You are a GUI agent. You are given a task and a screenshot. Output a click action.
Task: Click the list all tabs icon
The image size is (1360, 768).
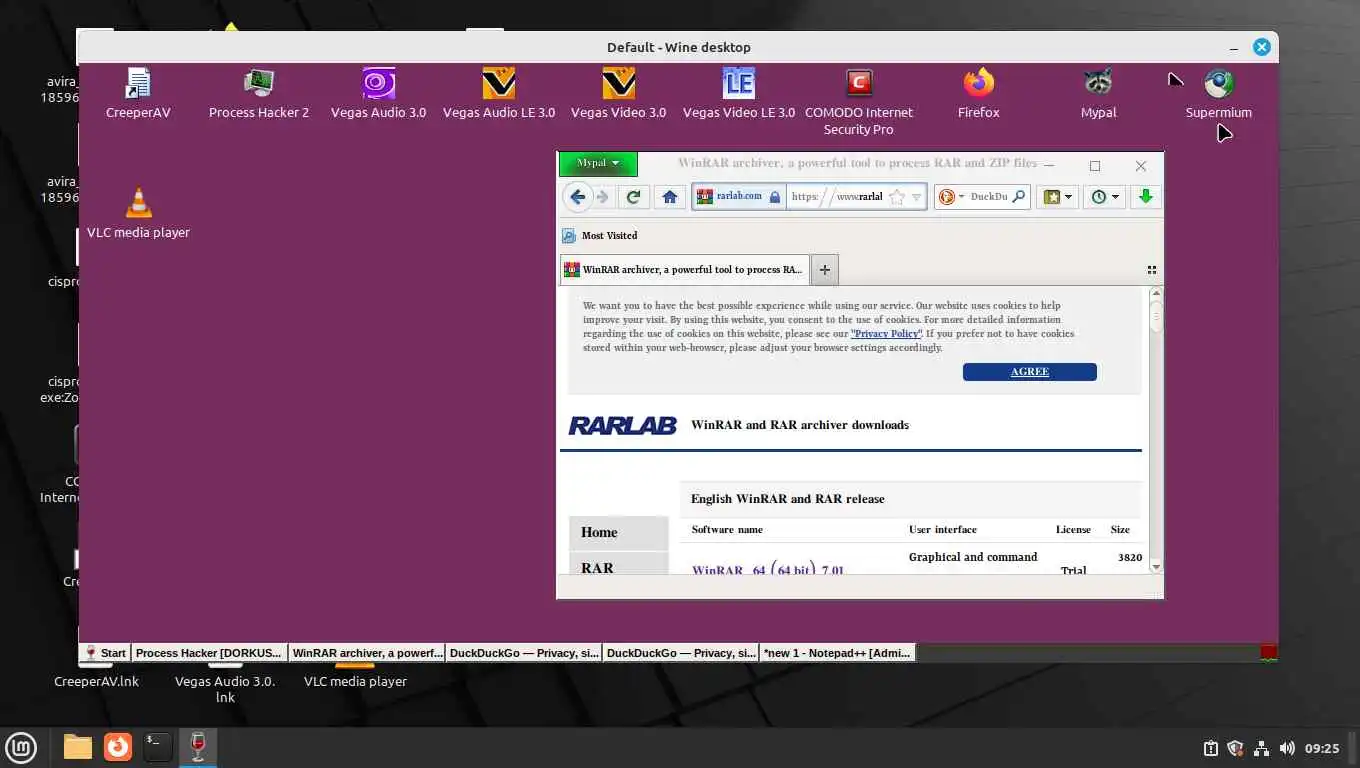click(1151, 270)
